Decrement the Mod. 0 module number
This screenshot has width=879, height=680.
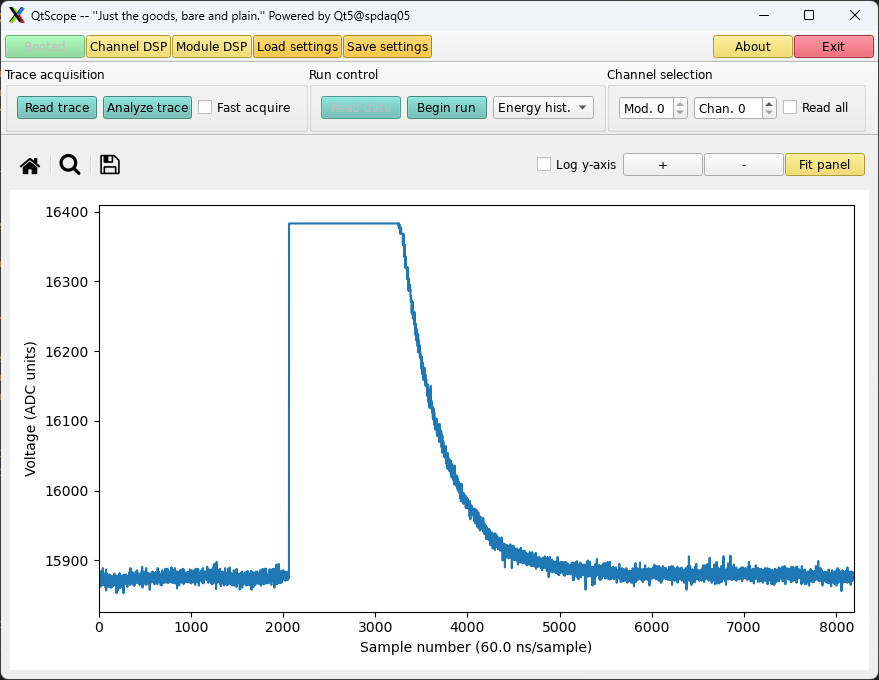[680, 113]
